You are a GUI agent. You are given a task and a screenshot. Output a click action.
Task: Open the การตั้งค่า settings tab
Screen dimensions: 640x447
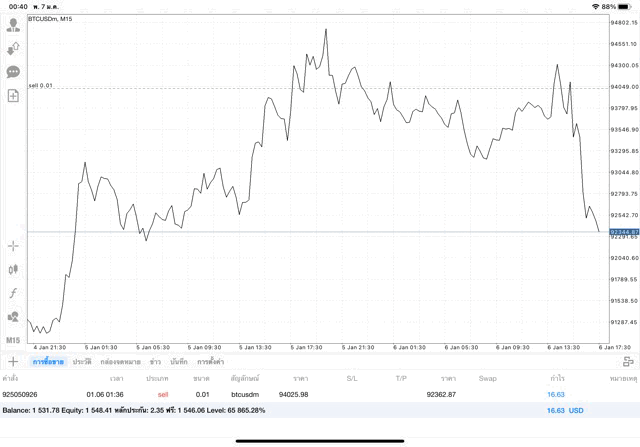[210, 361]
